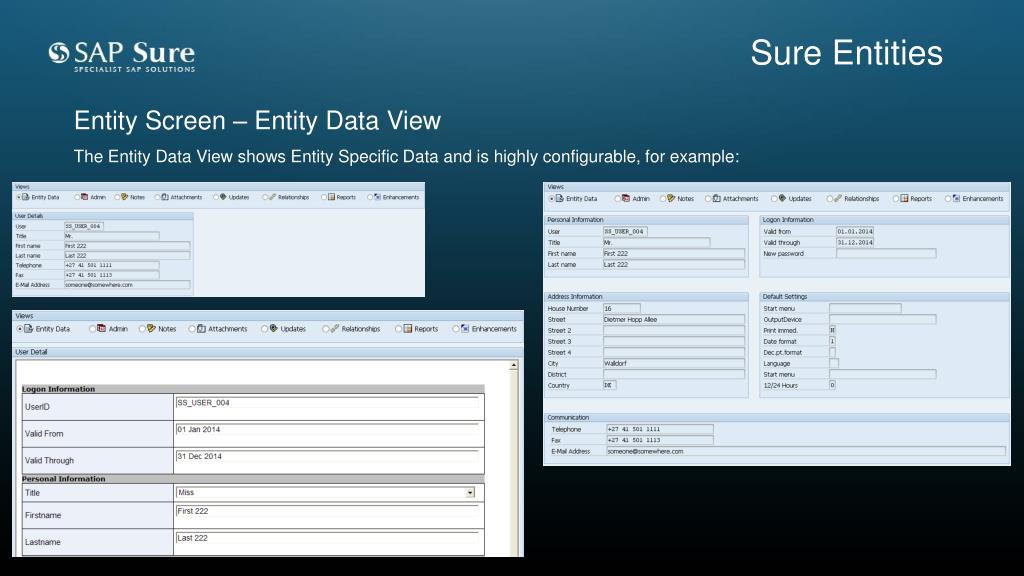Click the Updates icon in the top-left screenshot
1024x576 pixels.
pyautogui.click(x=223, y=197)
